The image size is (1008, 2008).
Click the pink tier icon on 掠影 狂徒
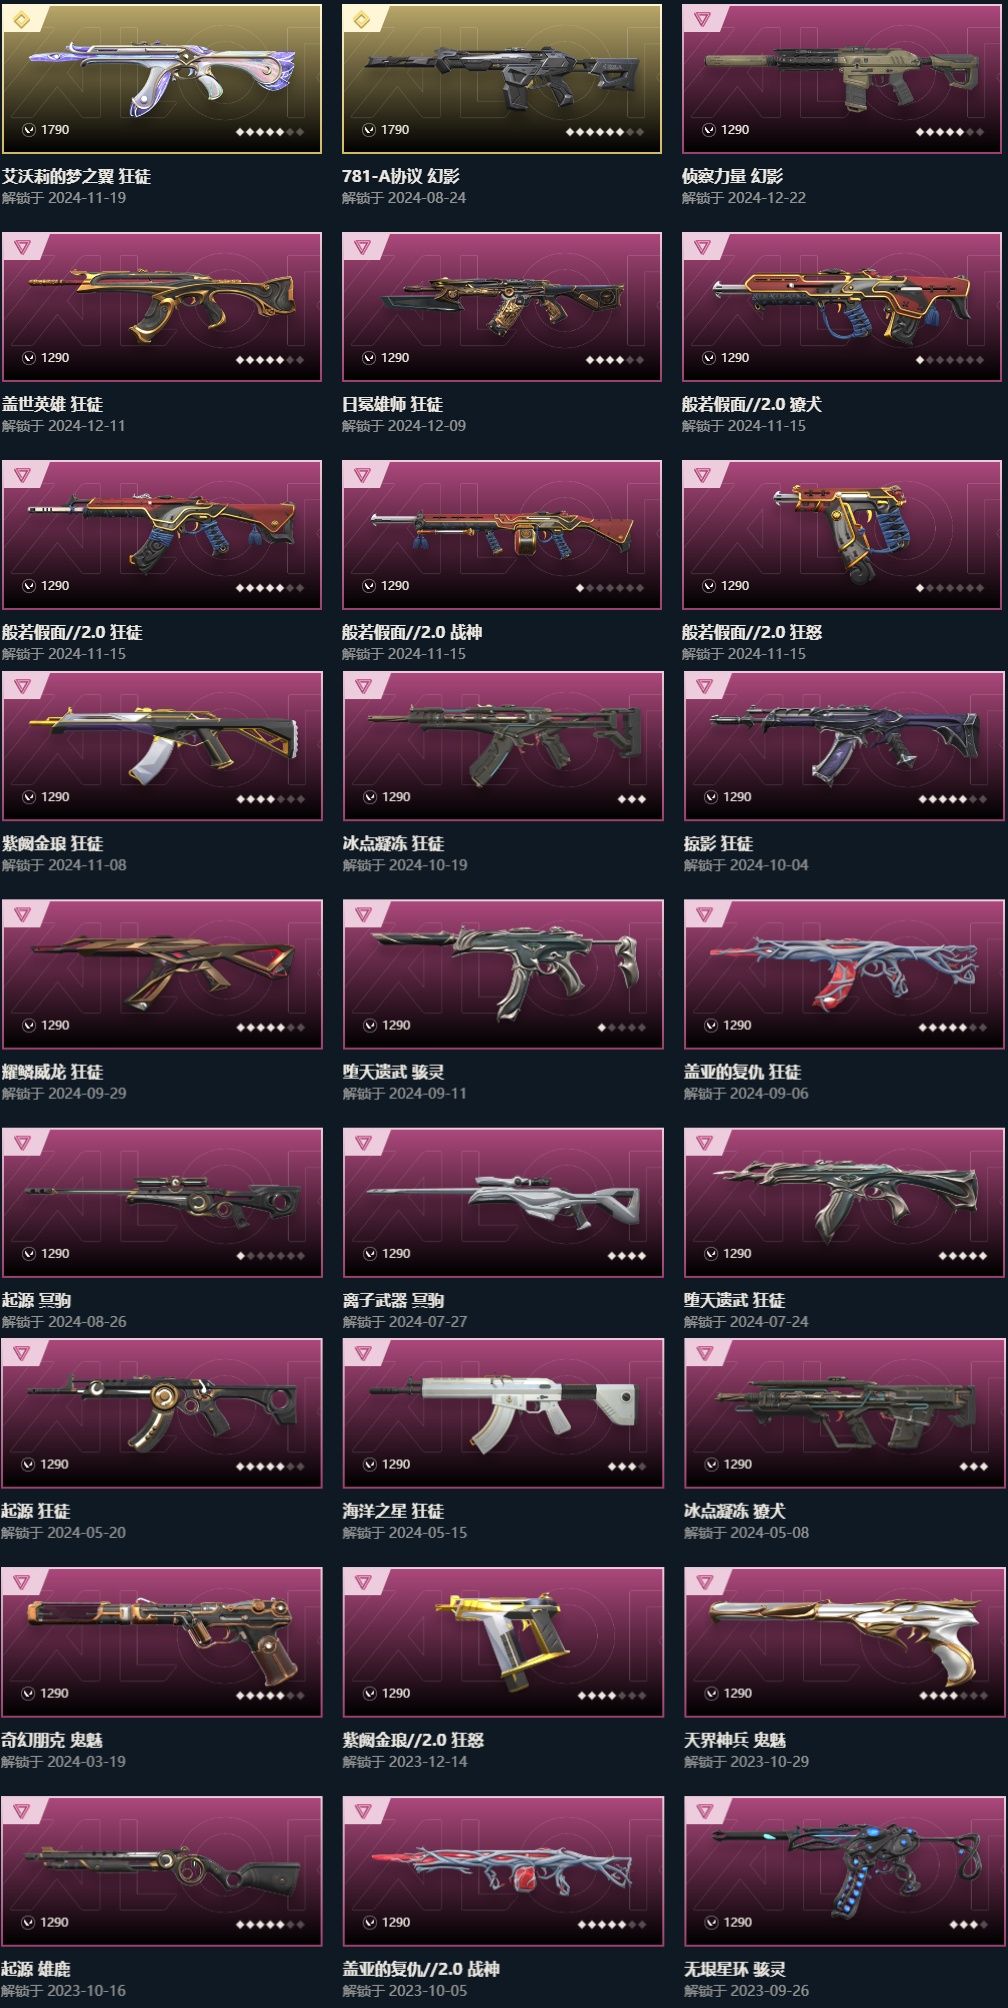(x=704, y=686)
